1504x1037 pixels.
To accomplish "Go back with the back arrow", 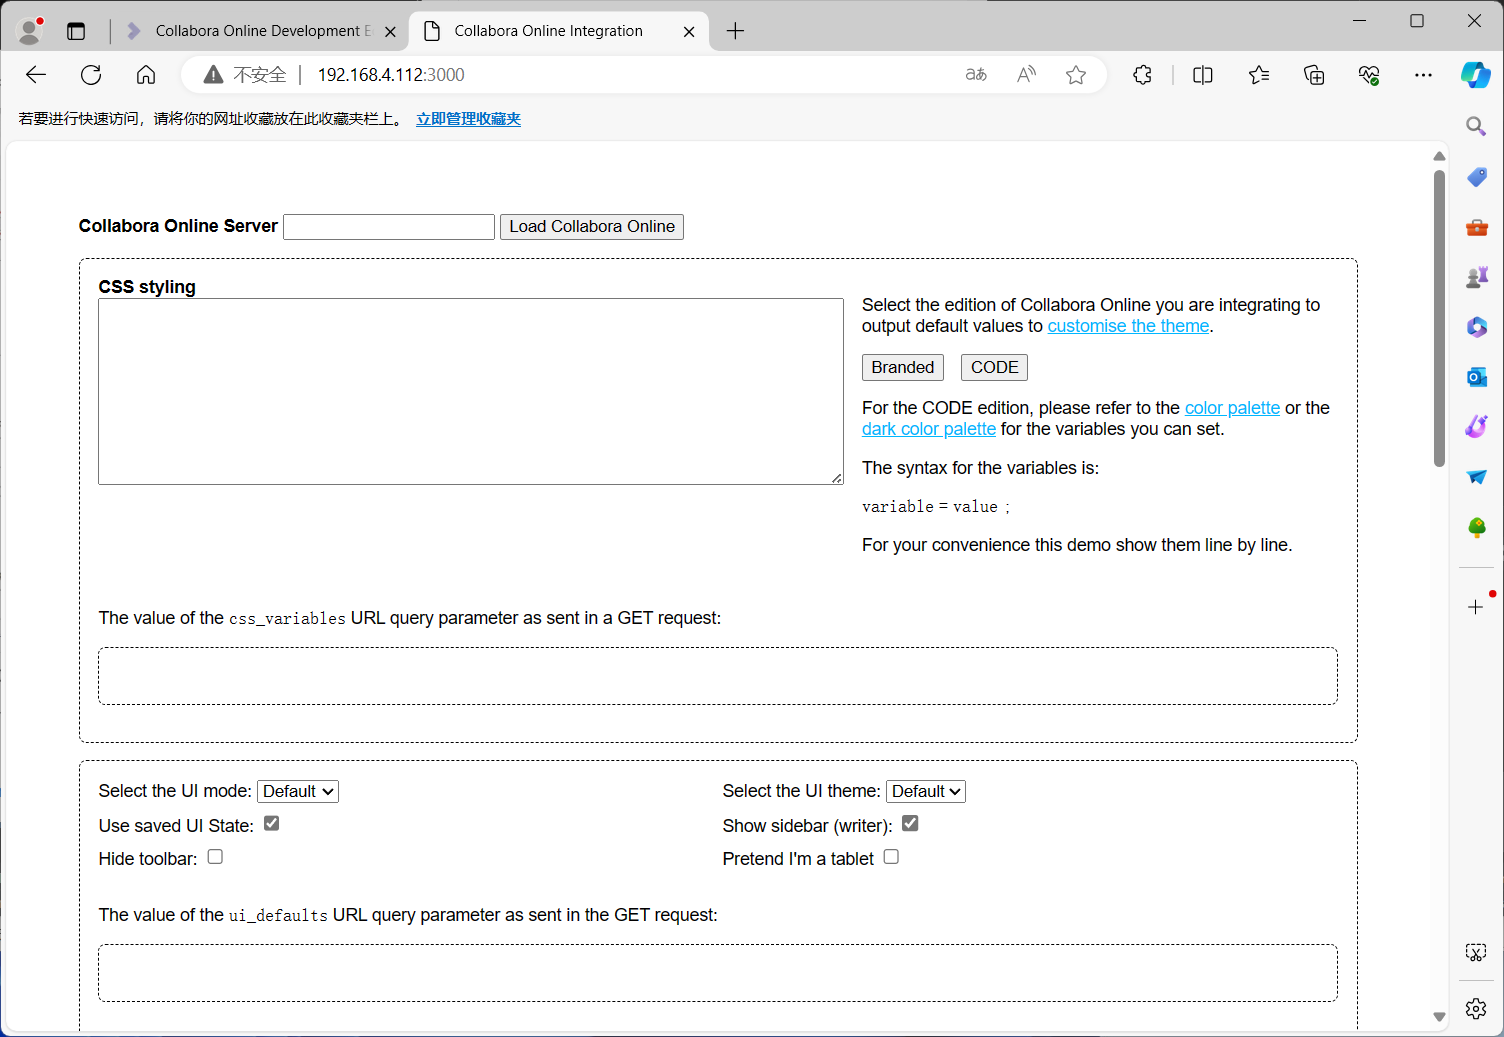I will point(36,75).
